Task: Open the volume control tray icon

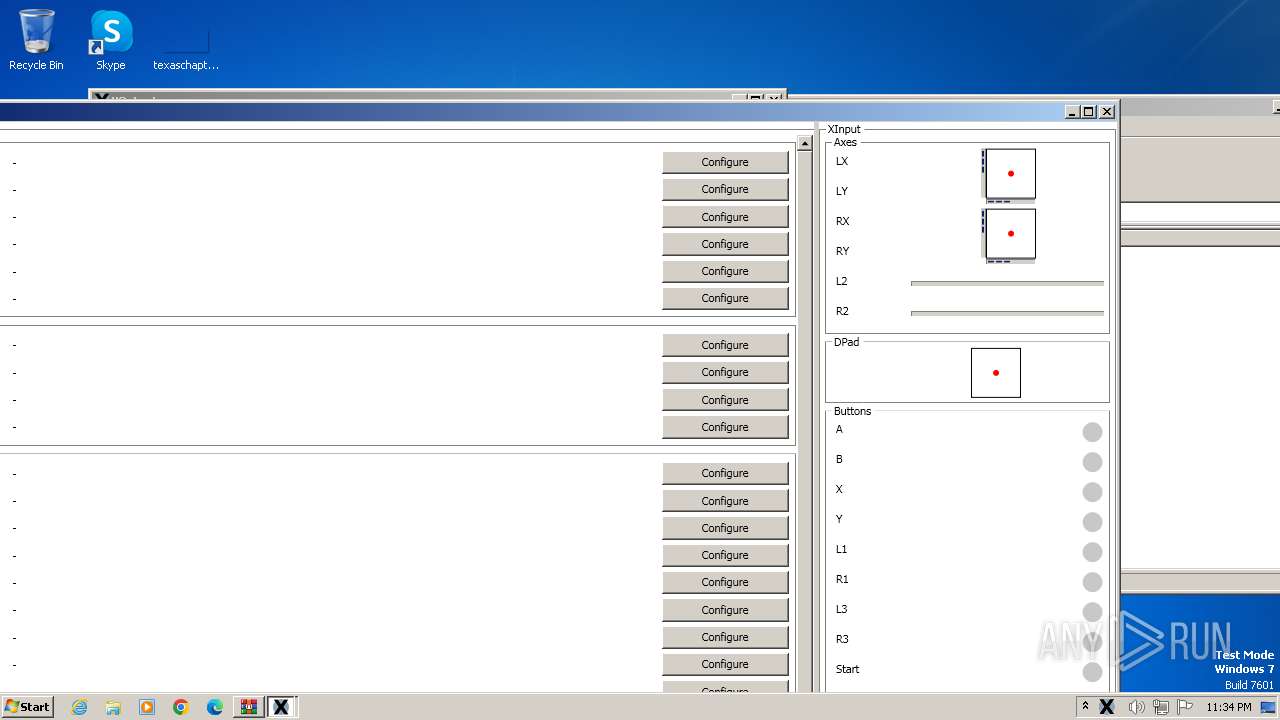Action: (x=1136, y=707)
